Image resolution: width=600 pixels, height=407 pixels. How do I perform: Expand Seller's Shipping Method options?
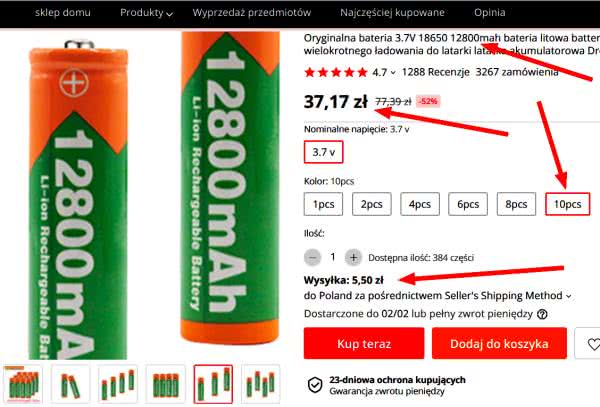click(x=569, y=296)
